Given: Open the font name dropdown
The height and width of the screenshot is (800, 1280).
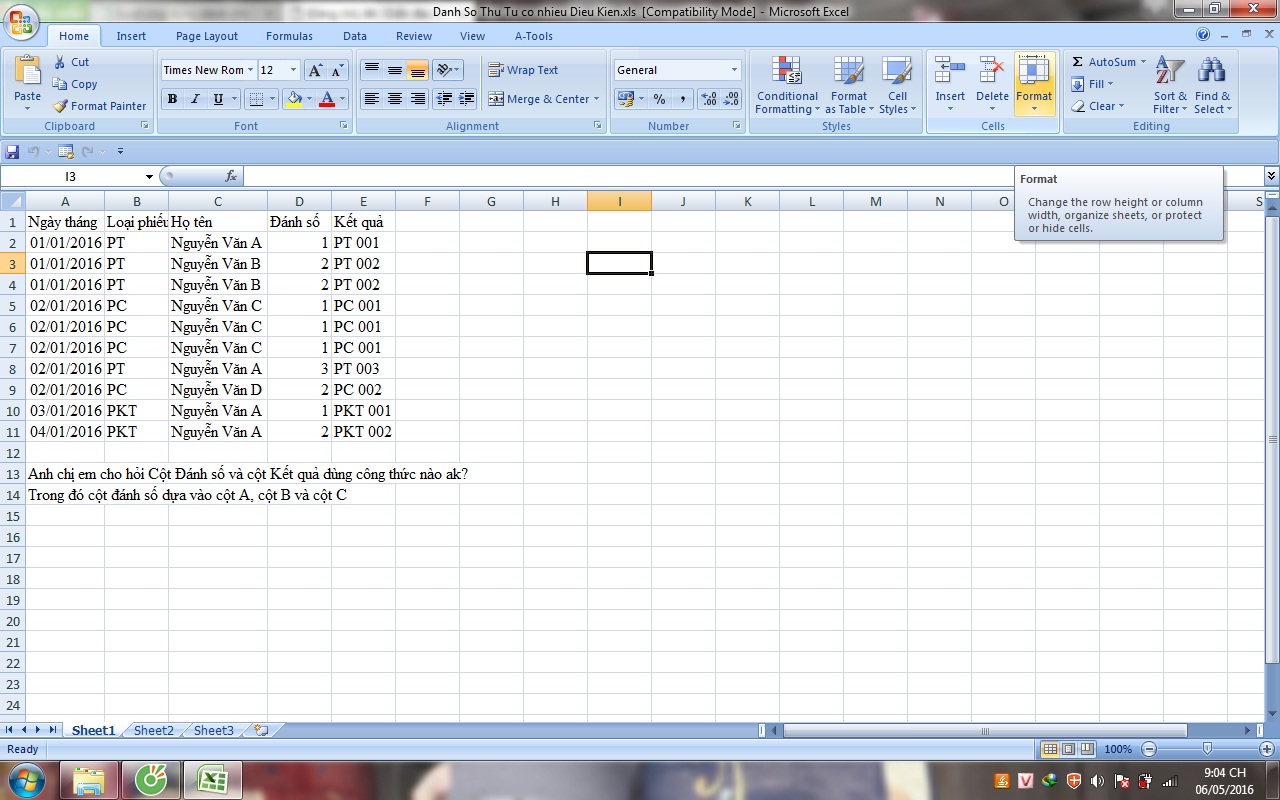Looking at the screenshot, I should pyautogui.click(x=249, y=70).
